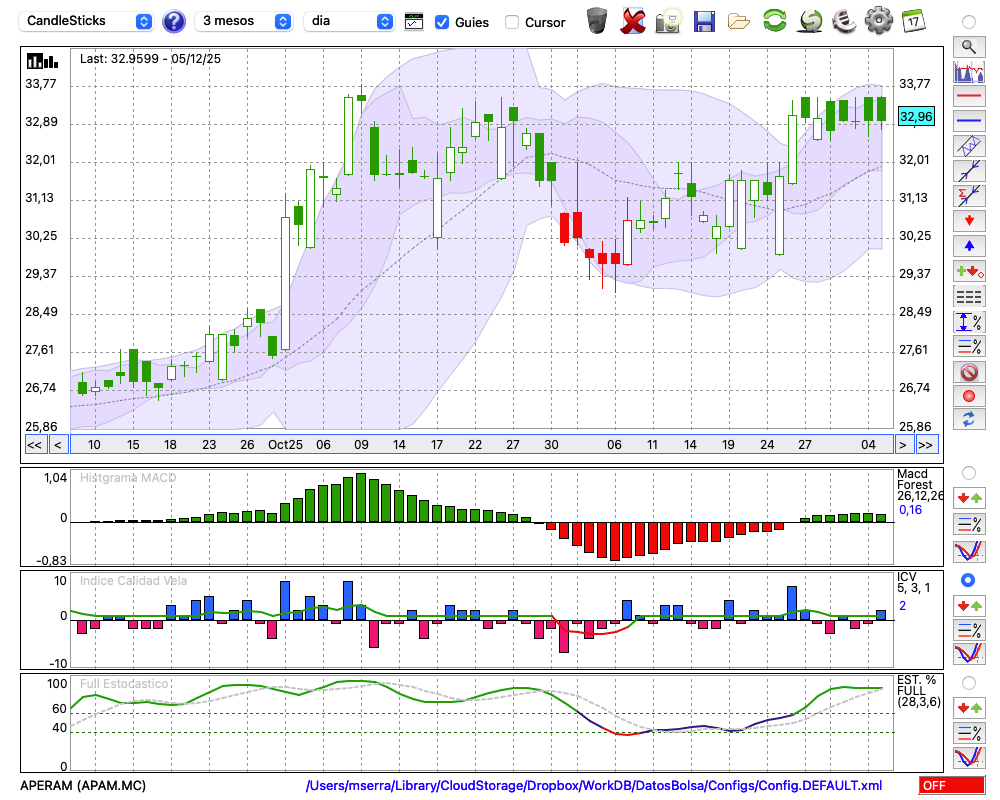Open the yellow folder icon
This screenshot has width=1000, height=800.
(739, 20)
